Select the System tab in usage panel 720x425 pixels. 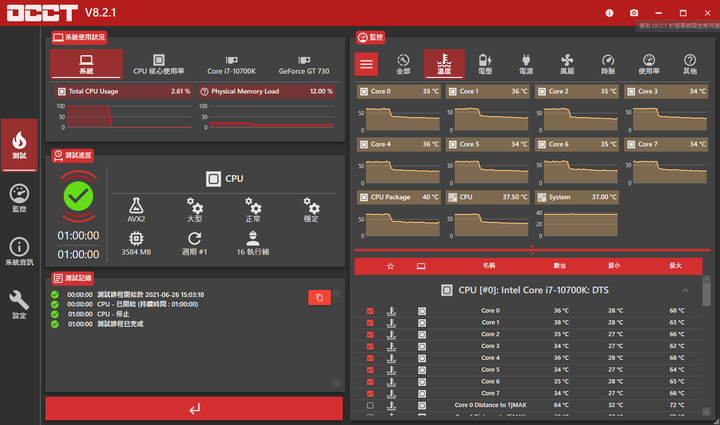coord(86,64)
